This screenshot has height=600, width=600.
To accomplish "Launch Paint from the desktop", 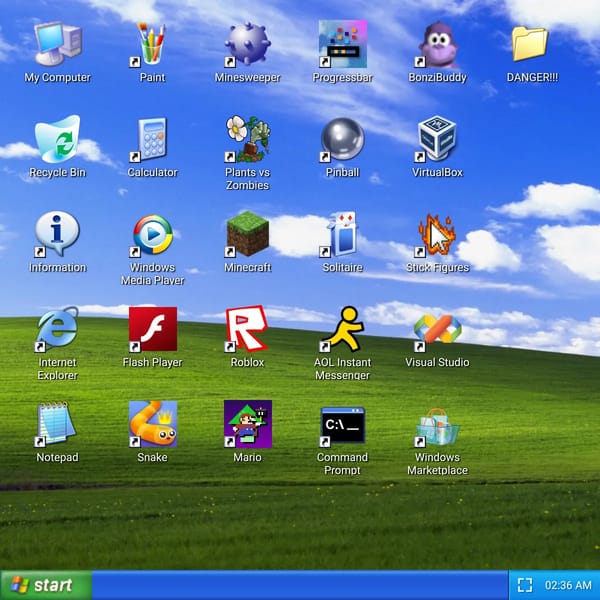I will [152, 44].
